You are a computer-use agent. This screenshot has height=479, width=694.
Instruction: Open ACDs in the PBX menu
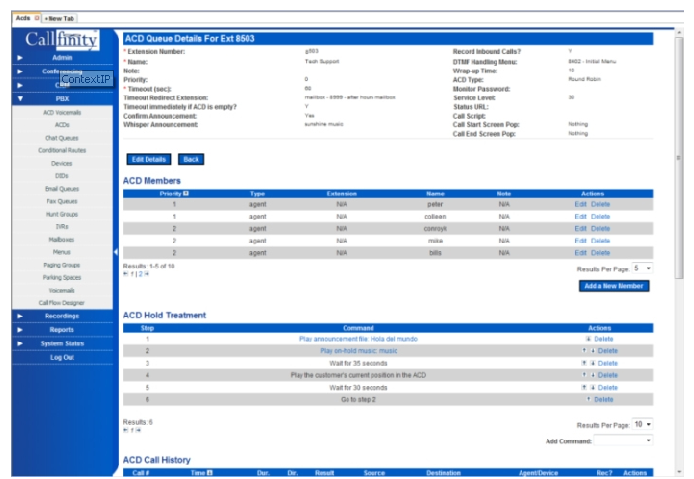[62, 125]
